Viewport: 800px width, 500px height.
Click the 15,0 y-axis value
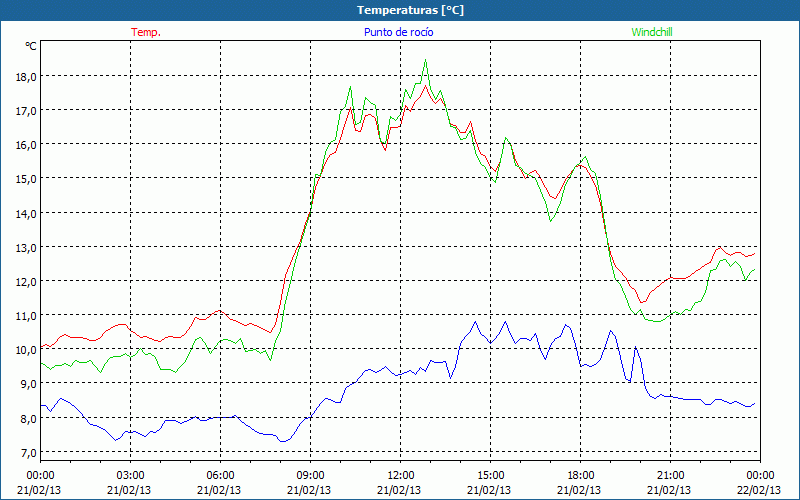[26, 179]
